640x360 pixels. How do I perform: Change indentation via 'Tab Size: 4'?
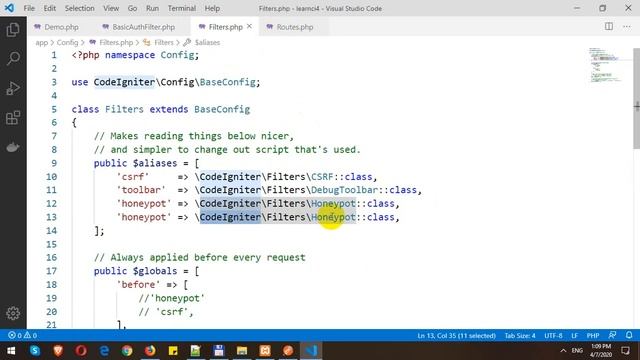point(520,336)
